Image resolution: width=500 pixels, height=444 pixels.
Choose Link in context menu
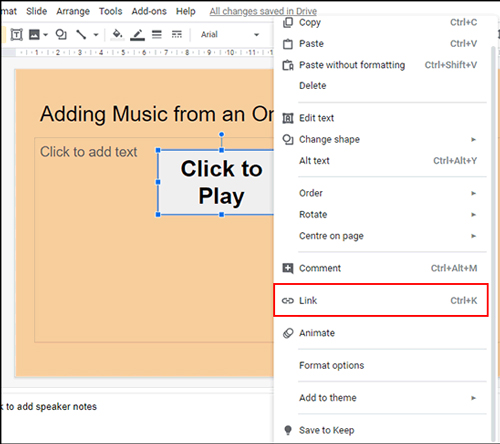coord(380,300)
